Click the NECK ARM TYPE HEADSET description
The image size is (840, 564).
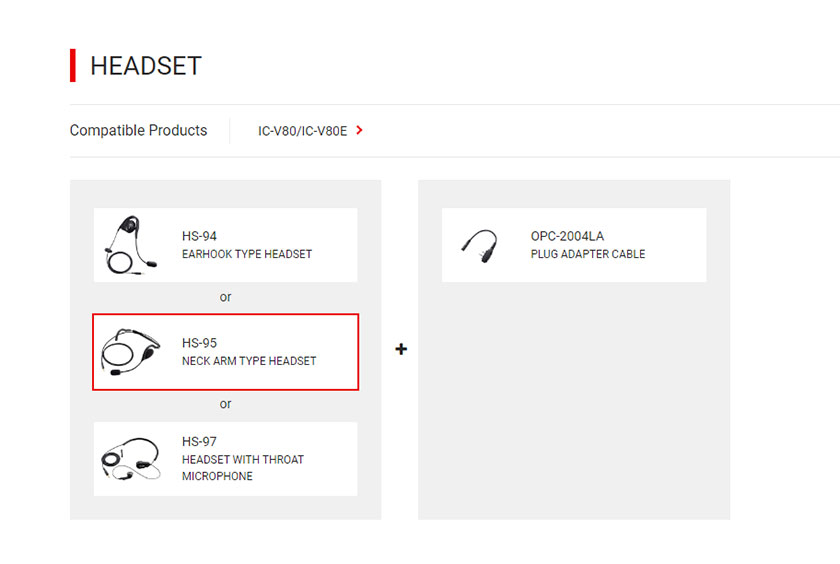click(x=249, y=361)
